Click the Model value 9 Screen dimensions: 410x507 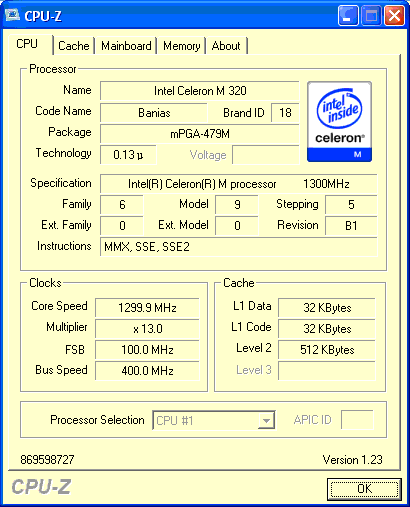coord(237,204)
